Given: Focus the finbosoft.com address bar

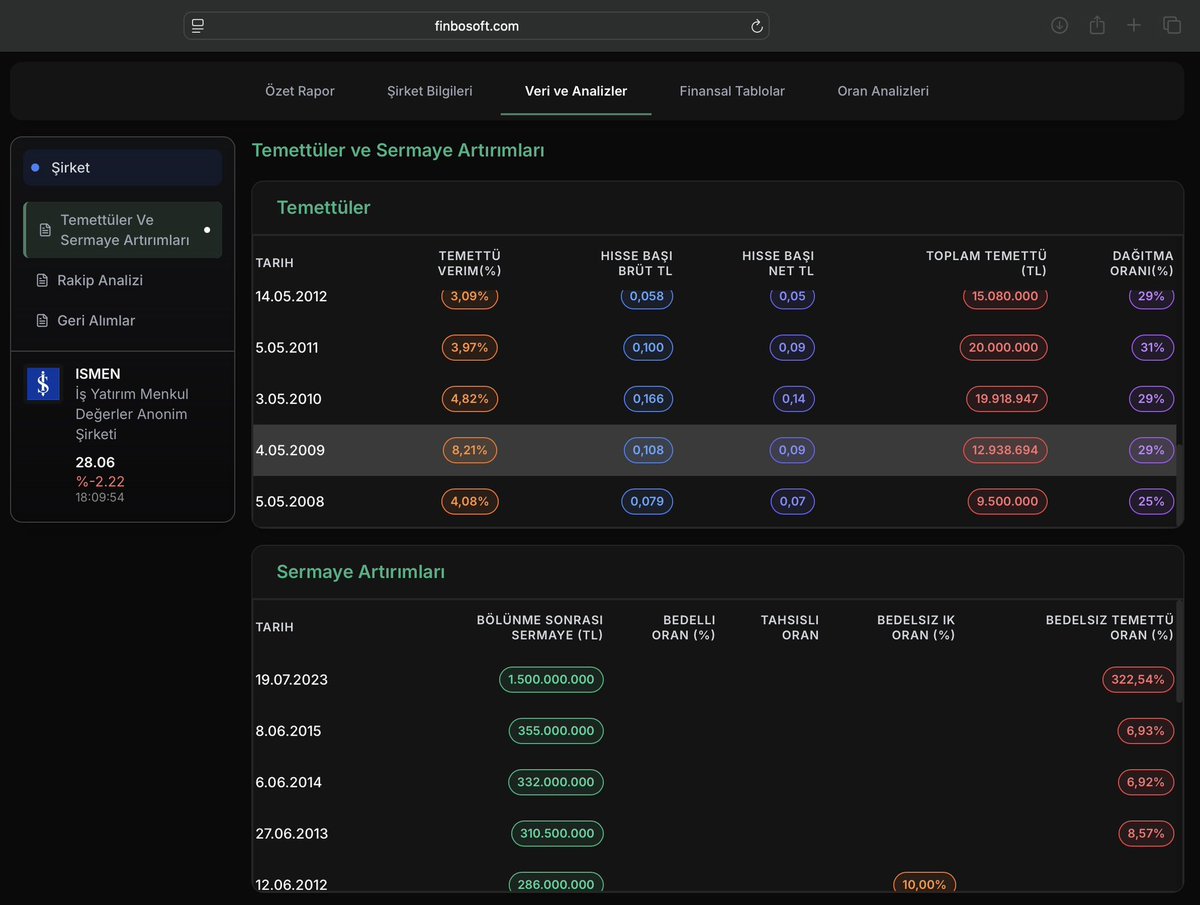Looking at the screenshot, I should point(476,26).
